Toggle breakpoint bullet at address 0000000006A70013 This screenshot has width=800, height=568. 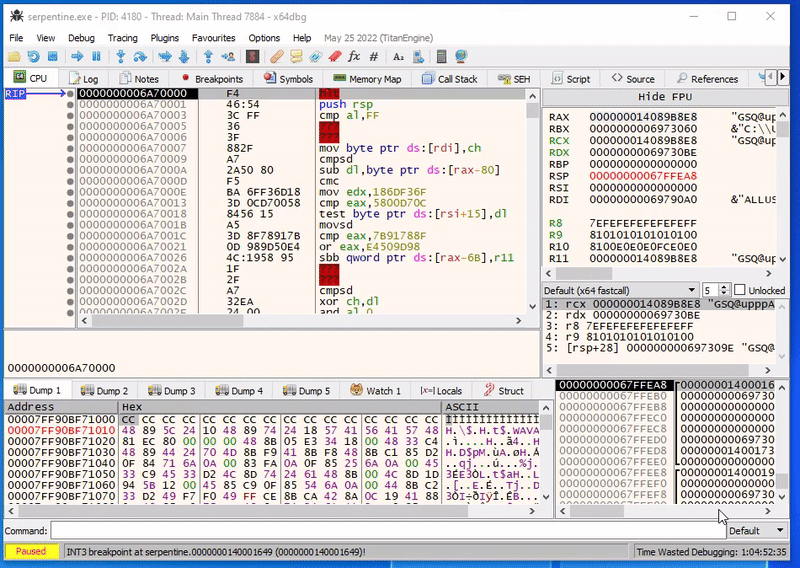(x=70, y=203)
